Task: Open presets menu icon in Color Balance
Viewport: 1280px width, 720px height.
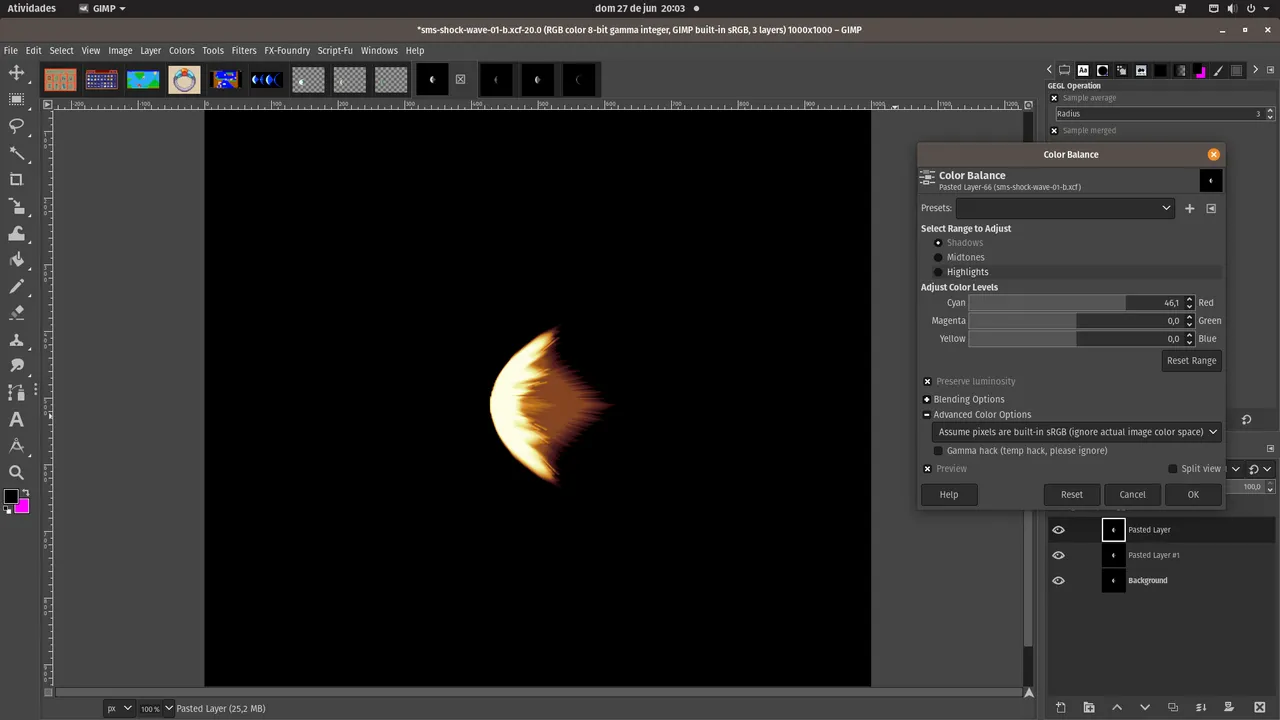Action: (x=1211, y=208)
